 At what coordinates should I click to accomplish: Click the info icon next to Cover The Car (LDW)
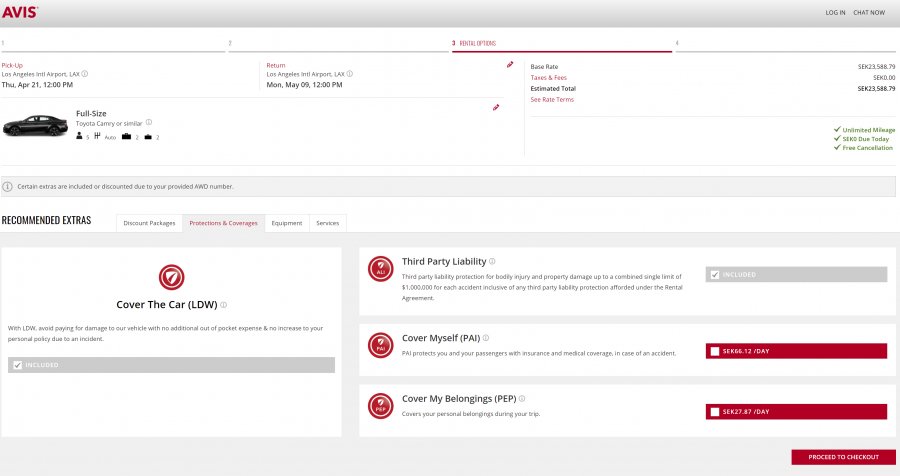[224, 305]
